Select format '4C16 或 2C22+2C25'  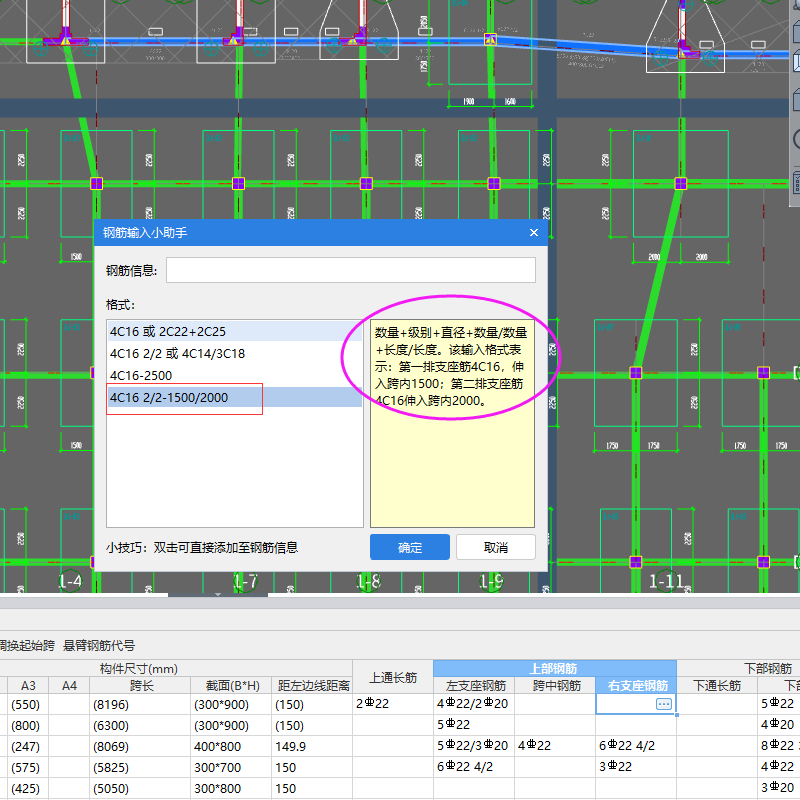[234, 332]
